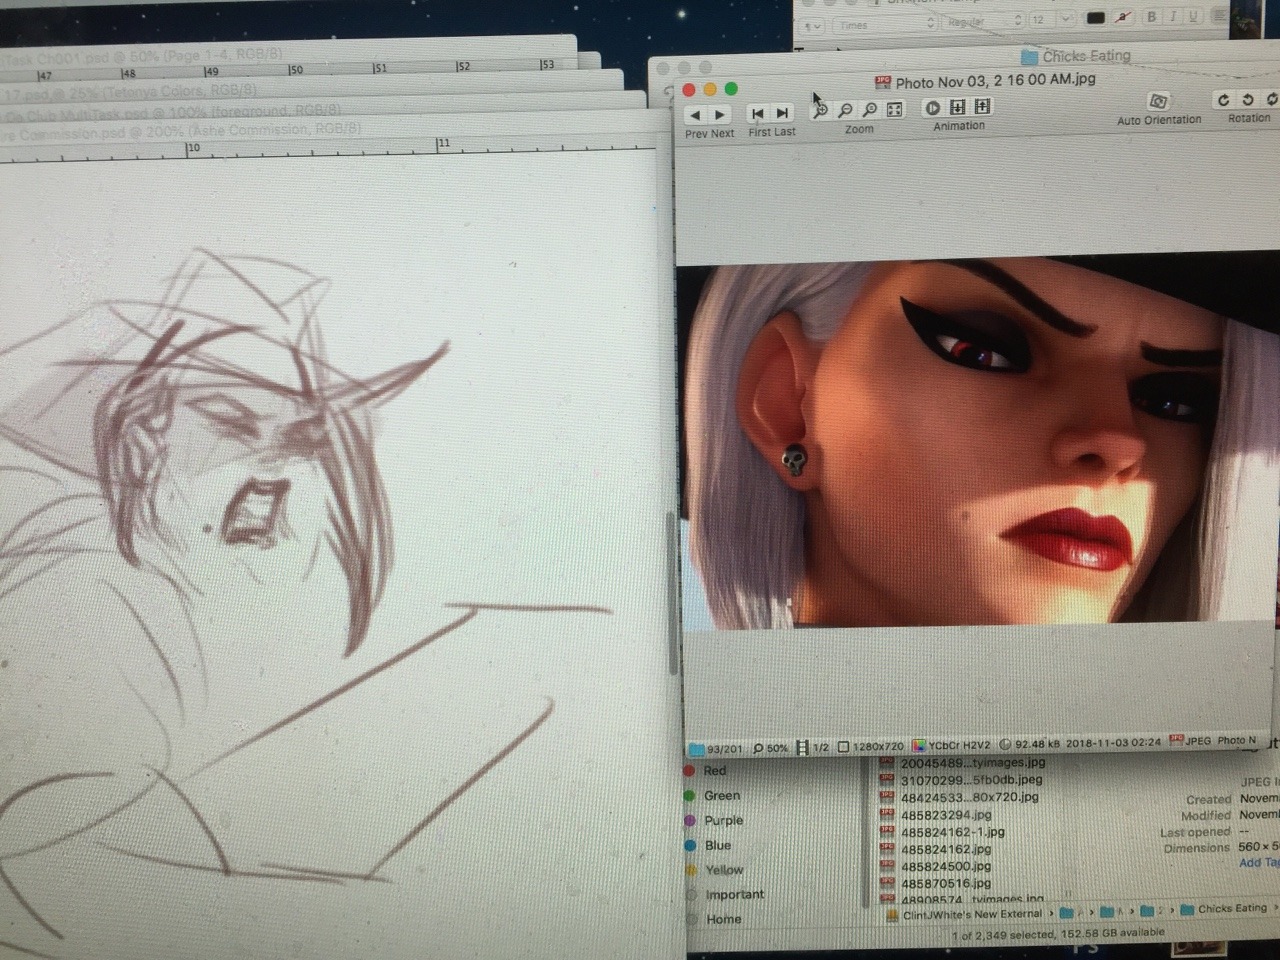Toggle Underline in text editor toolbar
The height and width of the screenshot is (960, 1280).
pos(1193,16)
